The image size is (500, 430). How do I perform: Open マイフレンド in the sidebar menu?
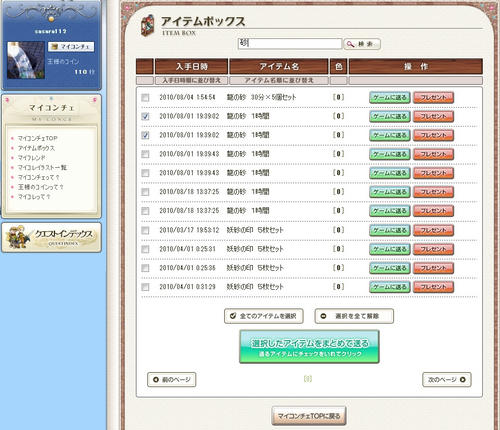pyautogui.click(x=31, y=158)
